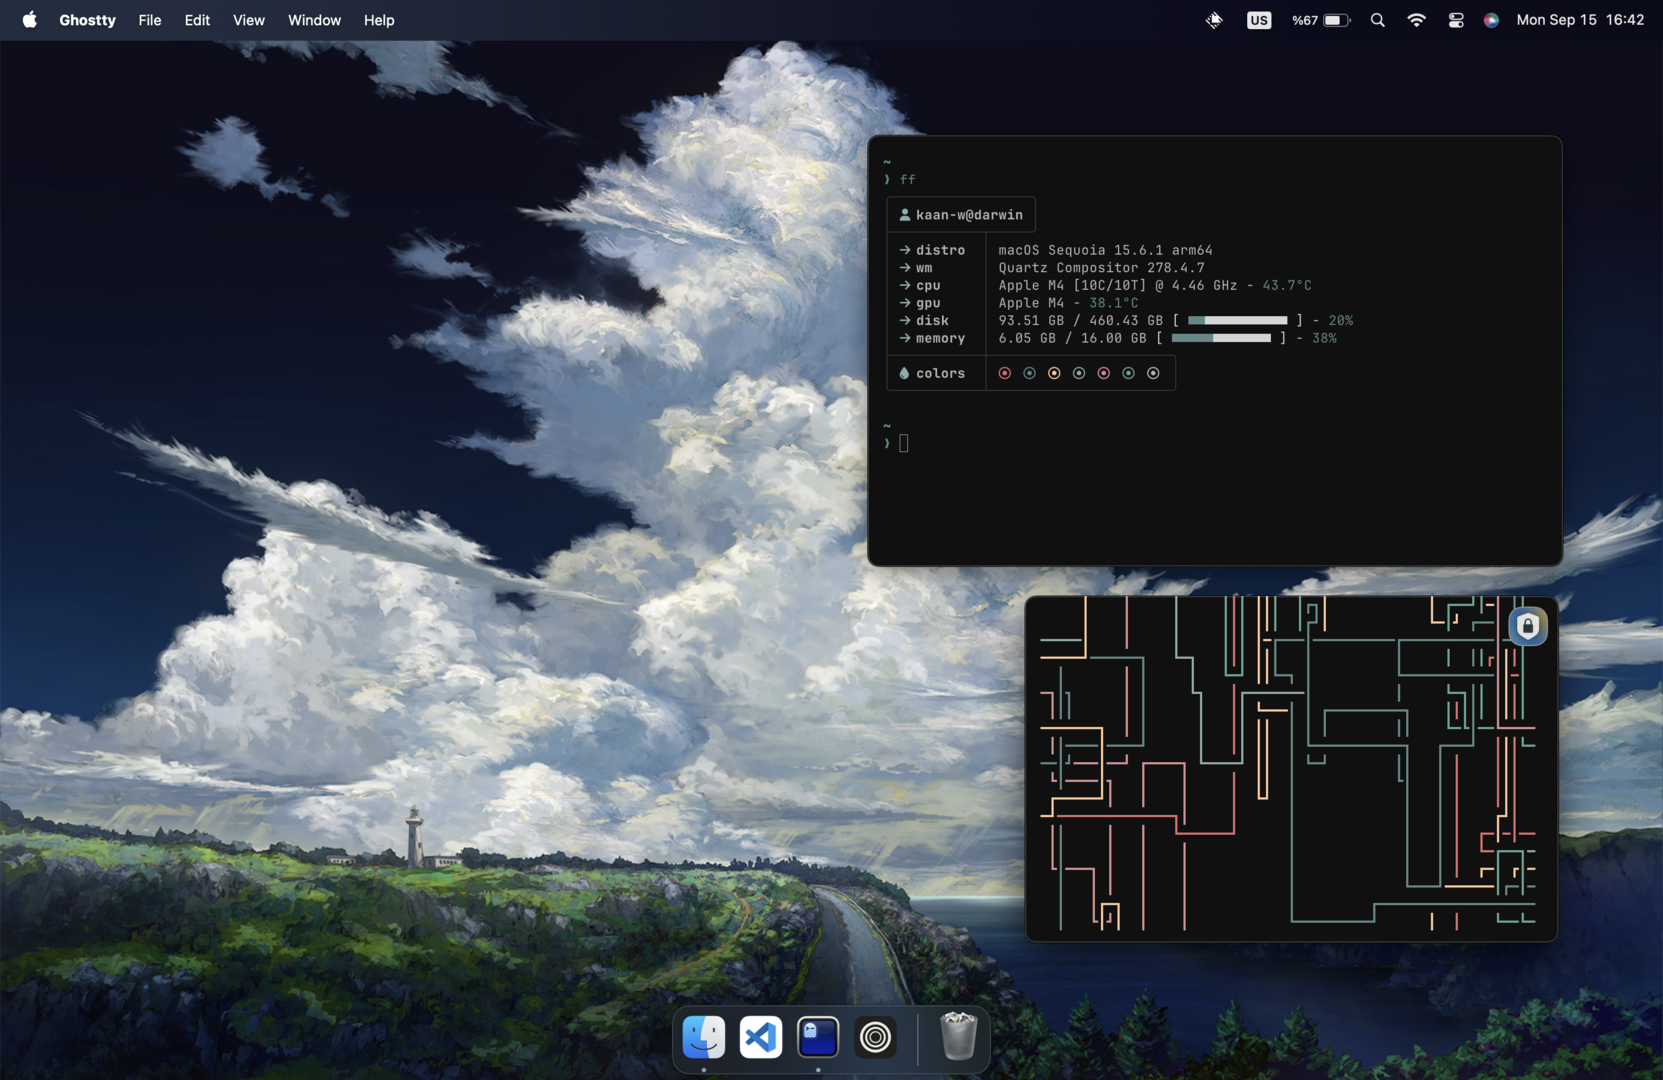Click the user icon beside kaan-w@darwin
Viewport: 1663px width, 1080px height.
[905, 215]
